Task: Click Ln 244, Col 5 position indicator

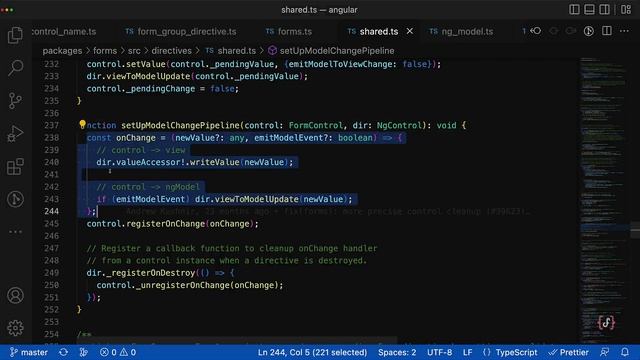Action: [312, 352]
